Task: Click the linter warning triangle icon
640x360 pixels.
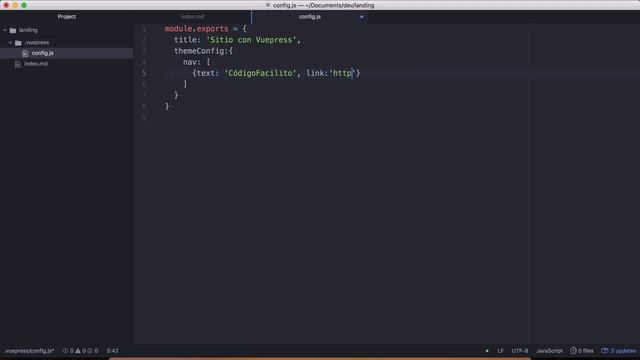Action: click(x=78, y=351)
